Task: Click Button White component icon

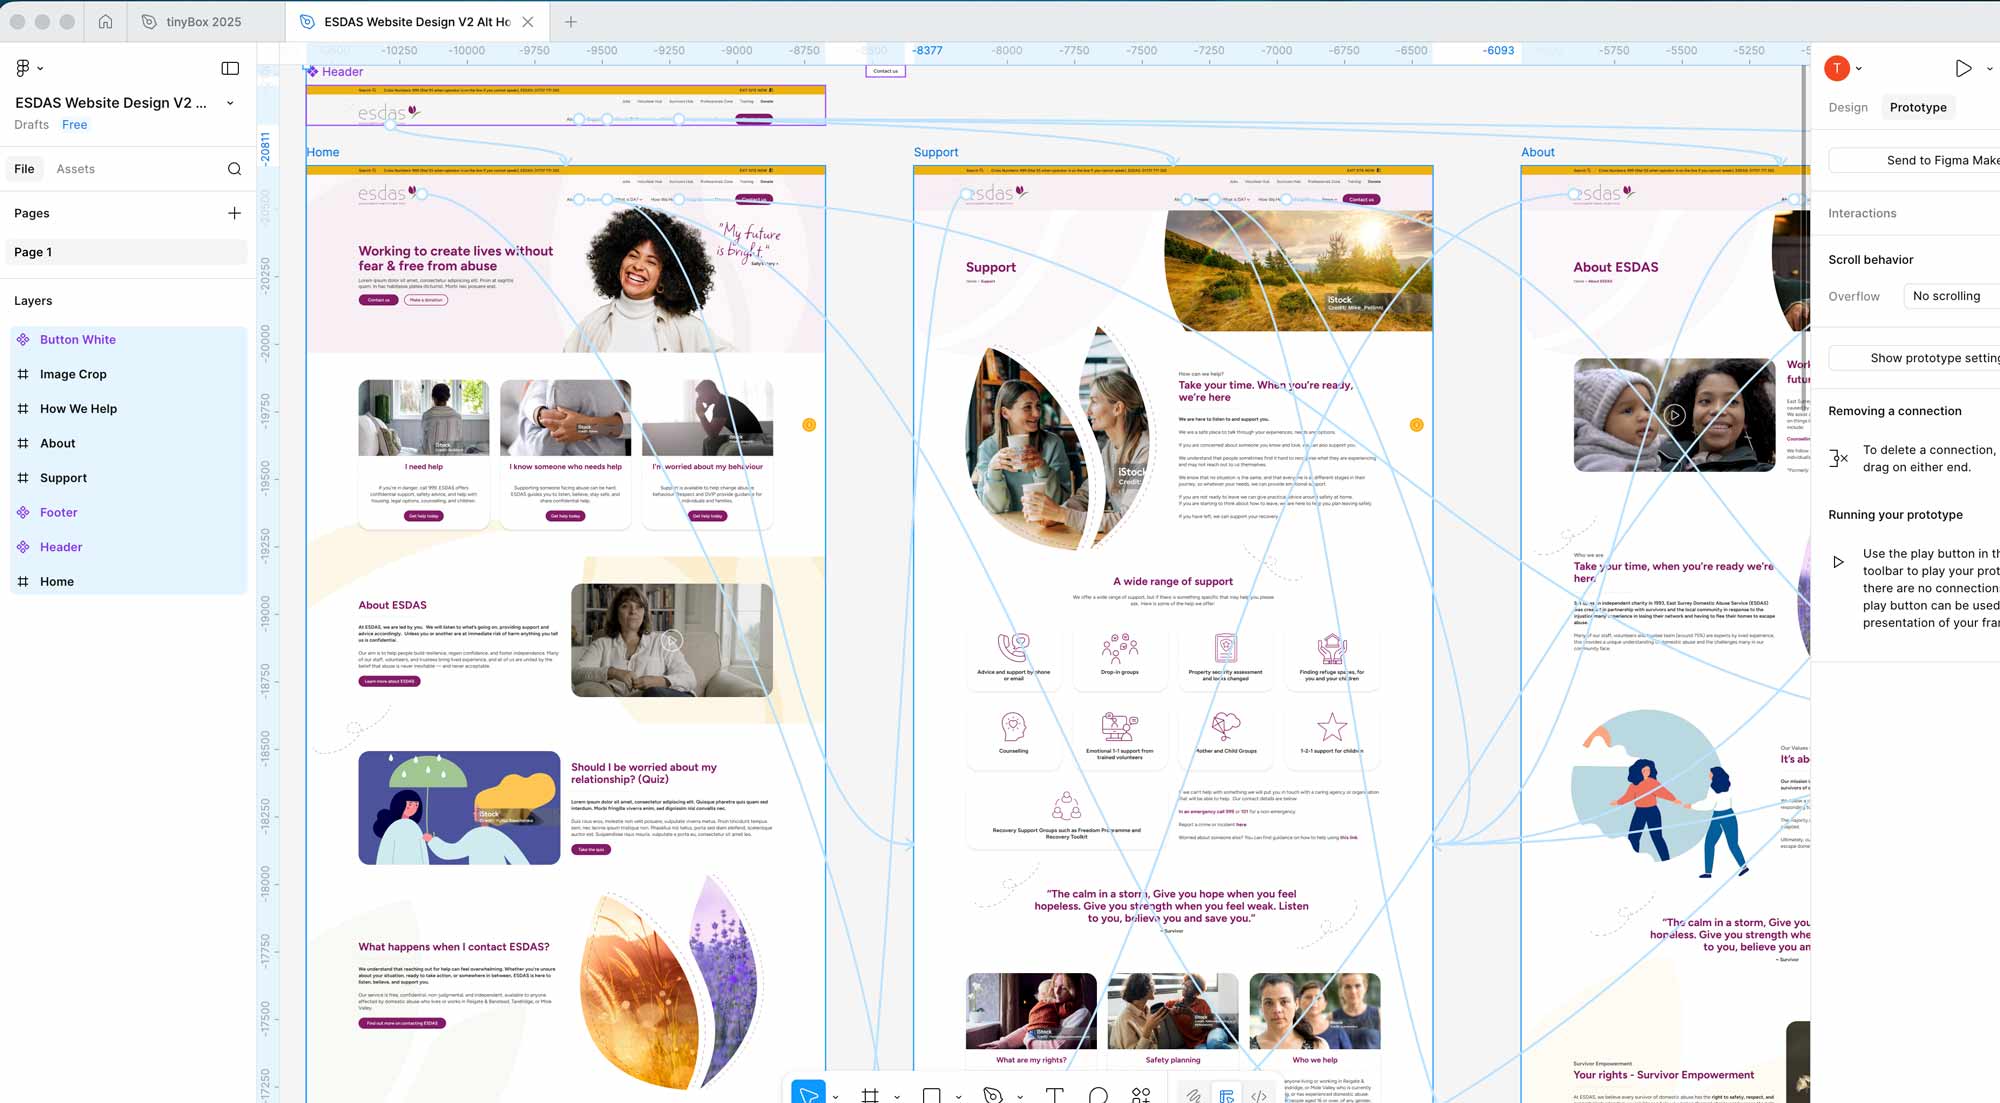Action: pos(23,340)
